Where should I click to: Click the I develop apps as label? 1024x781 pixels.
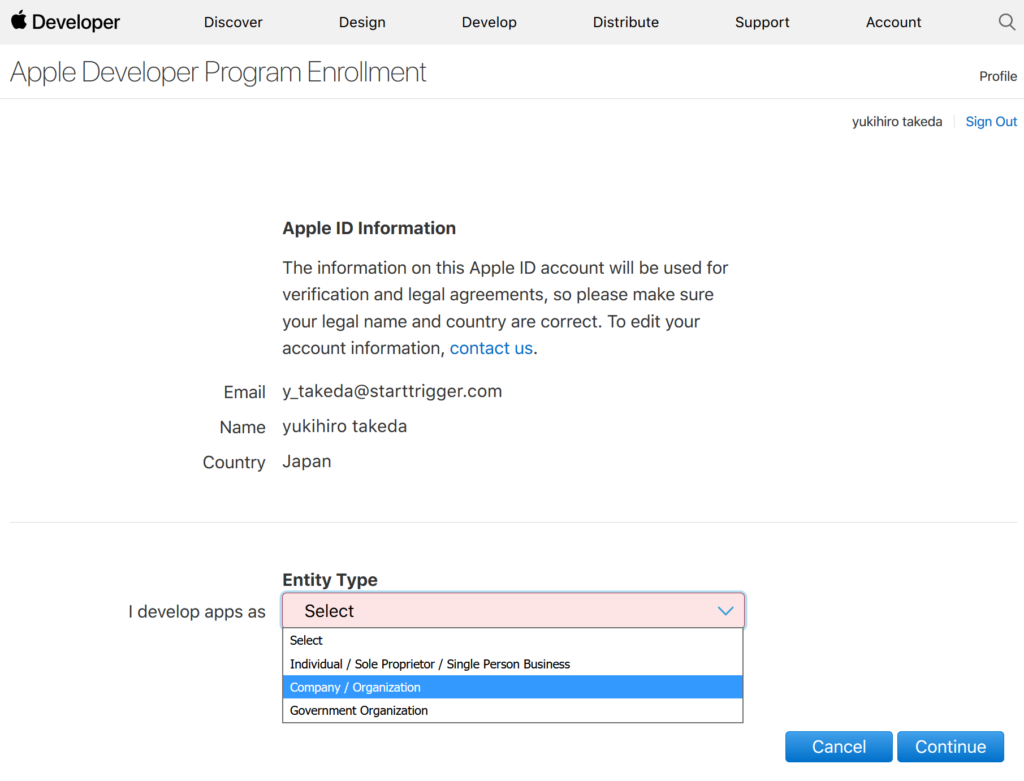(197, 612)
